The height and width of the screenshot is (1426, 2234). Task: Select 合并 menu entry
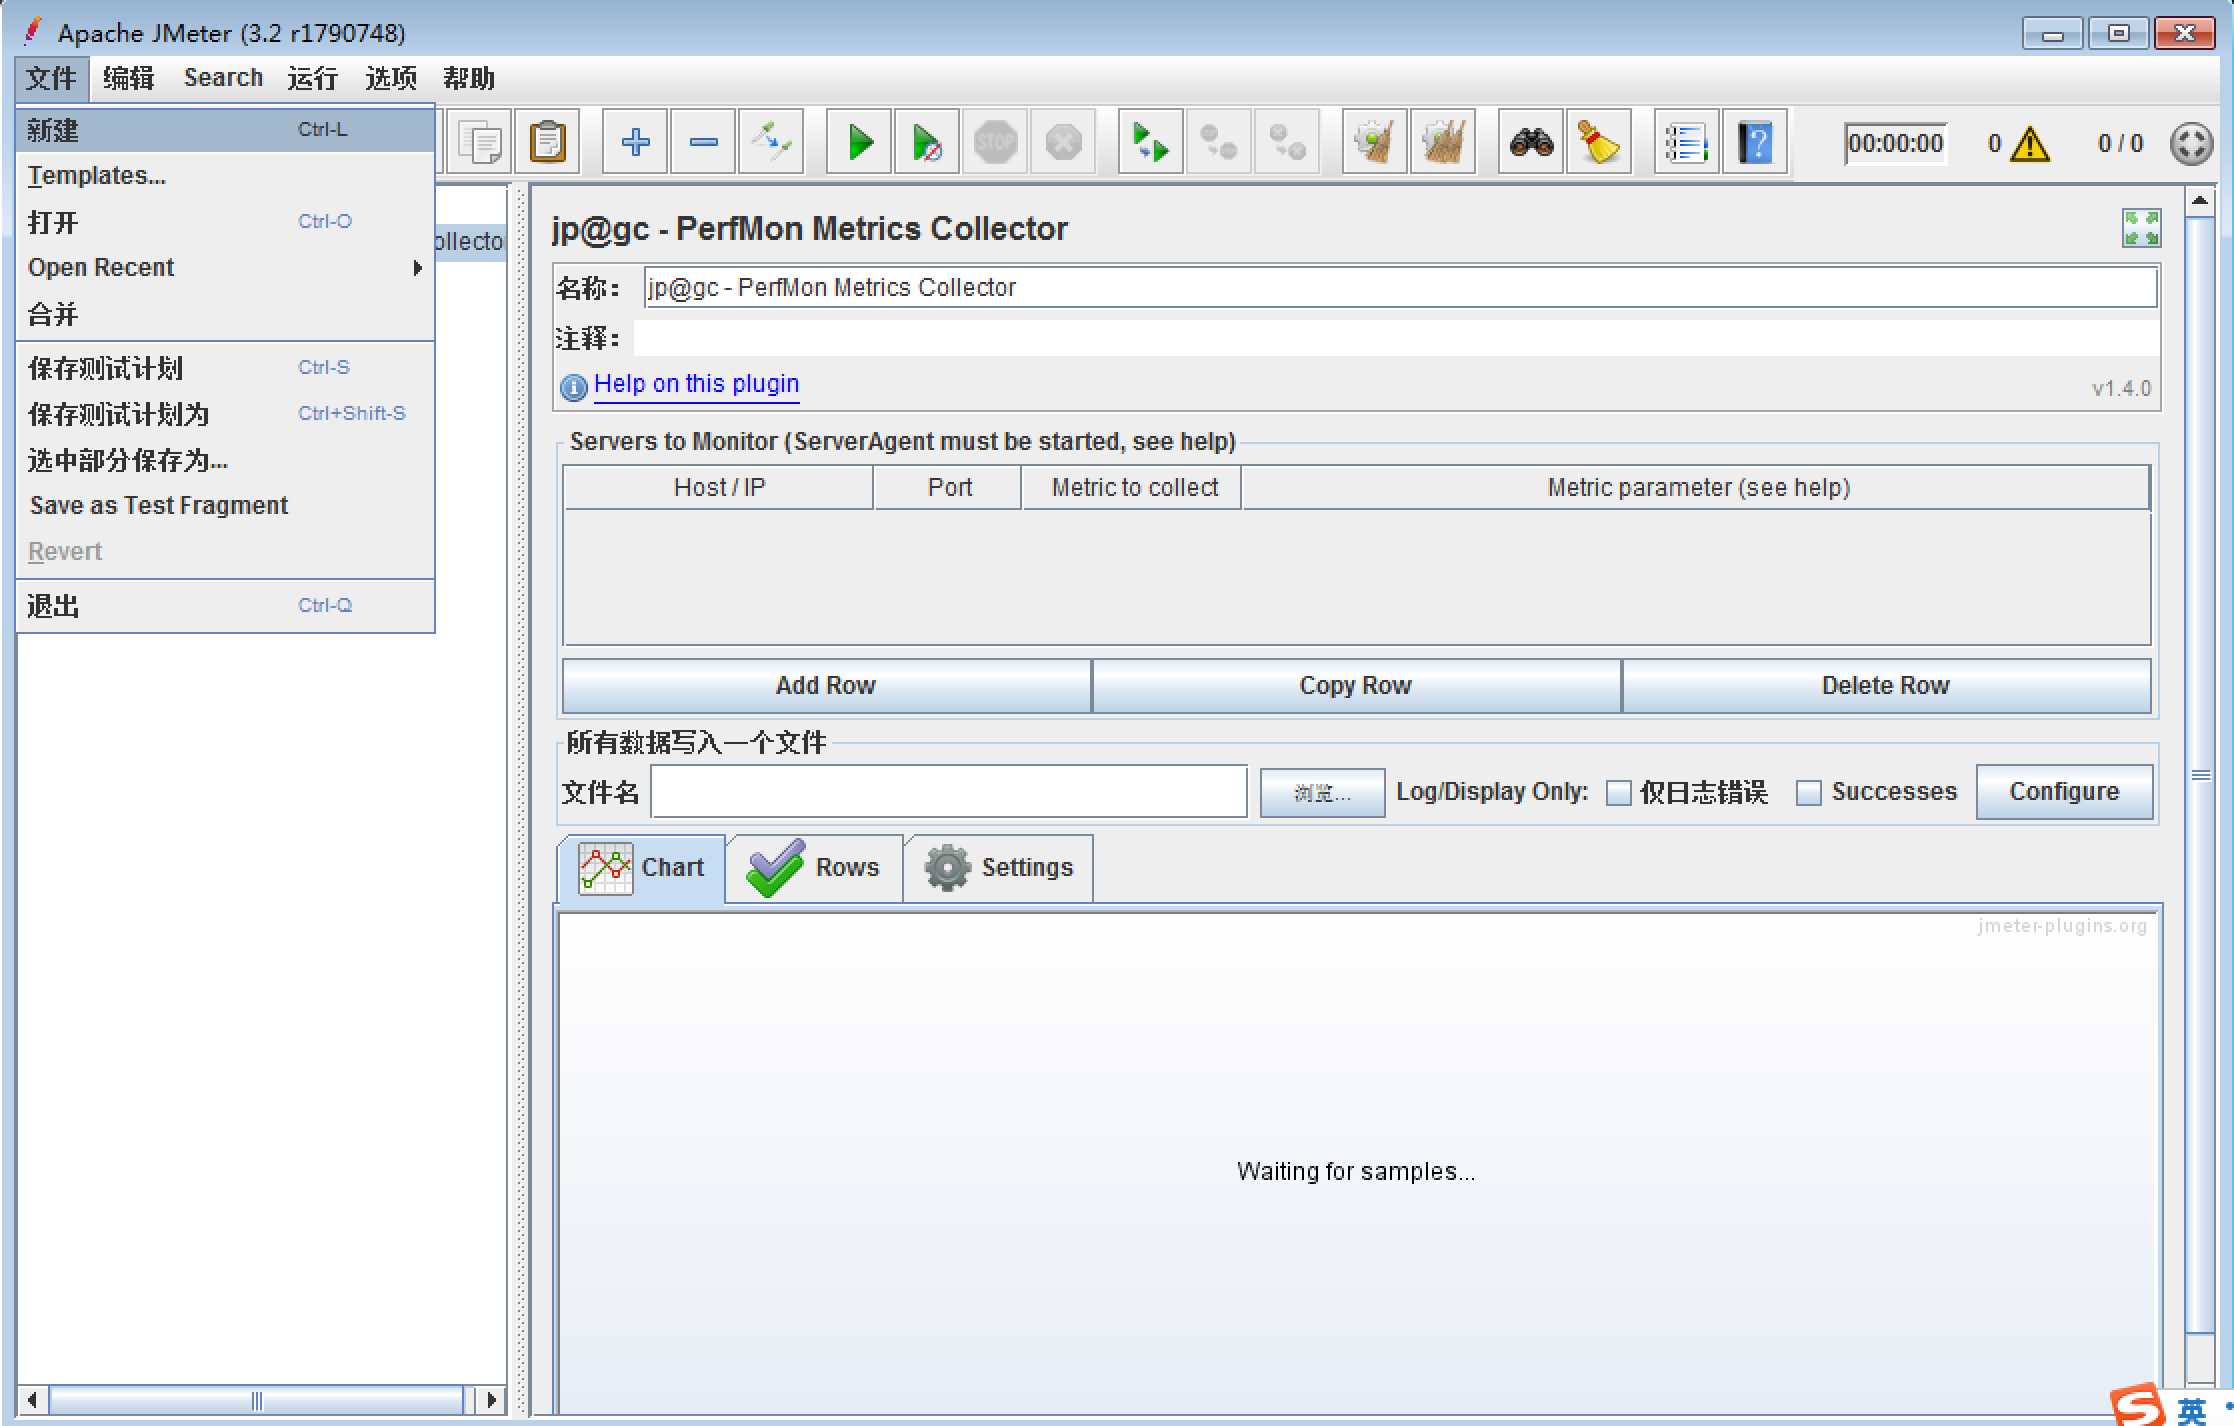225,314
